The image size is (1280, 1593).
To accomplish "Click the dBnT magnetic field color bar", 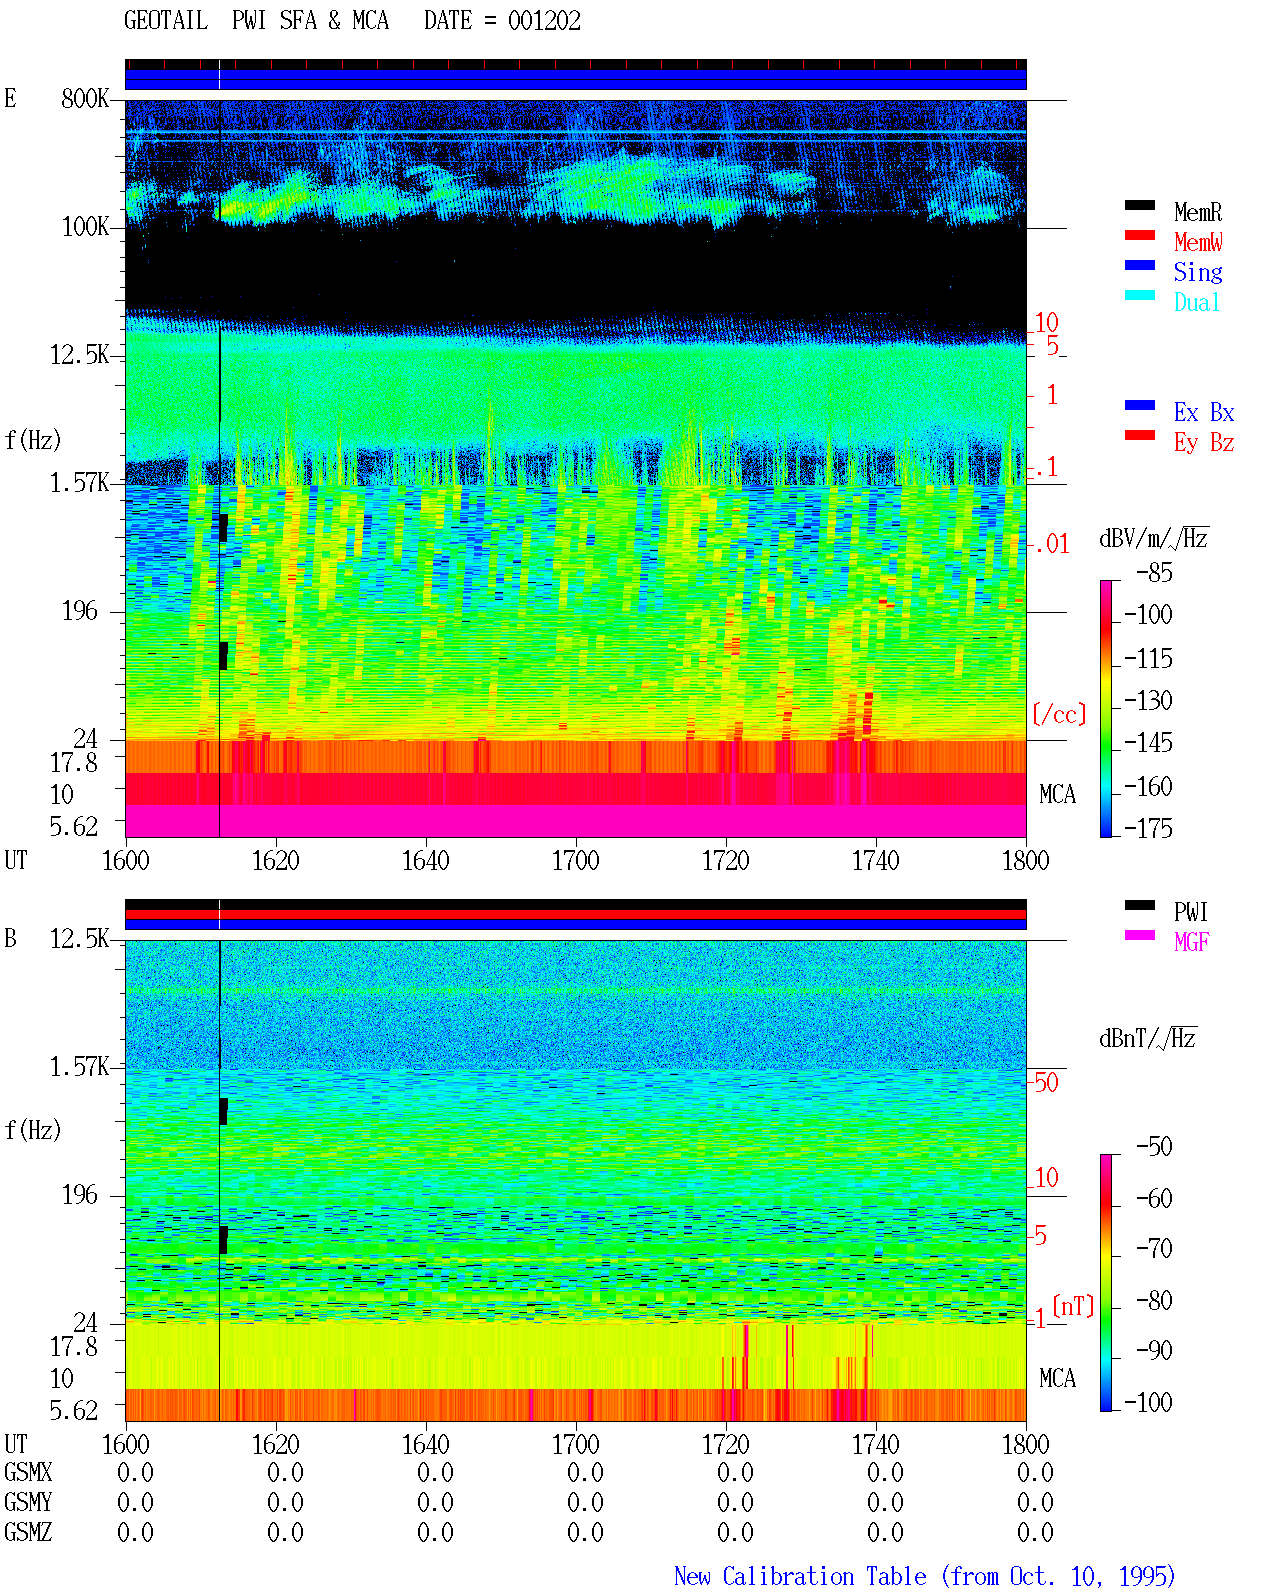I will (1105, 1283).
